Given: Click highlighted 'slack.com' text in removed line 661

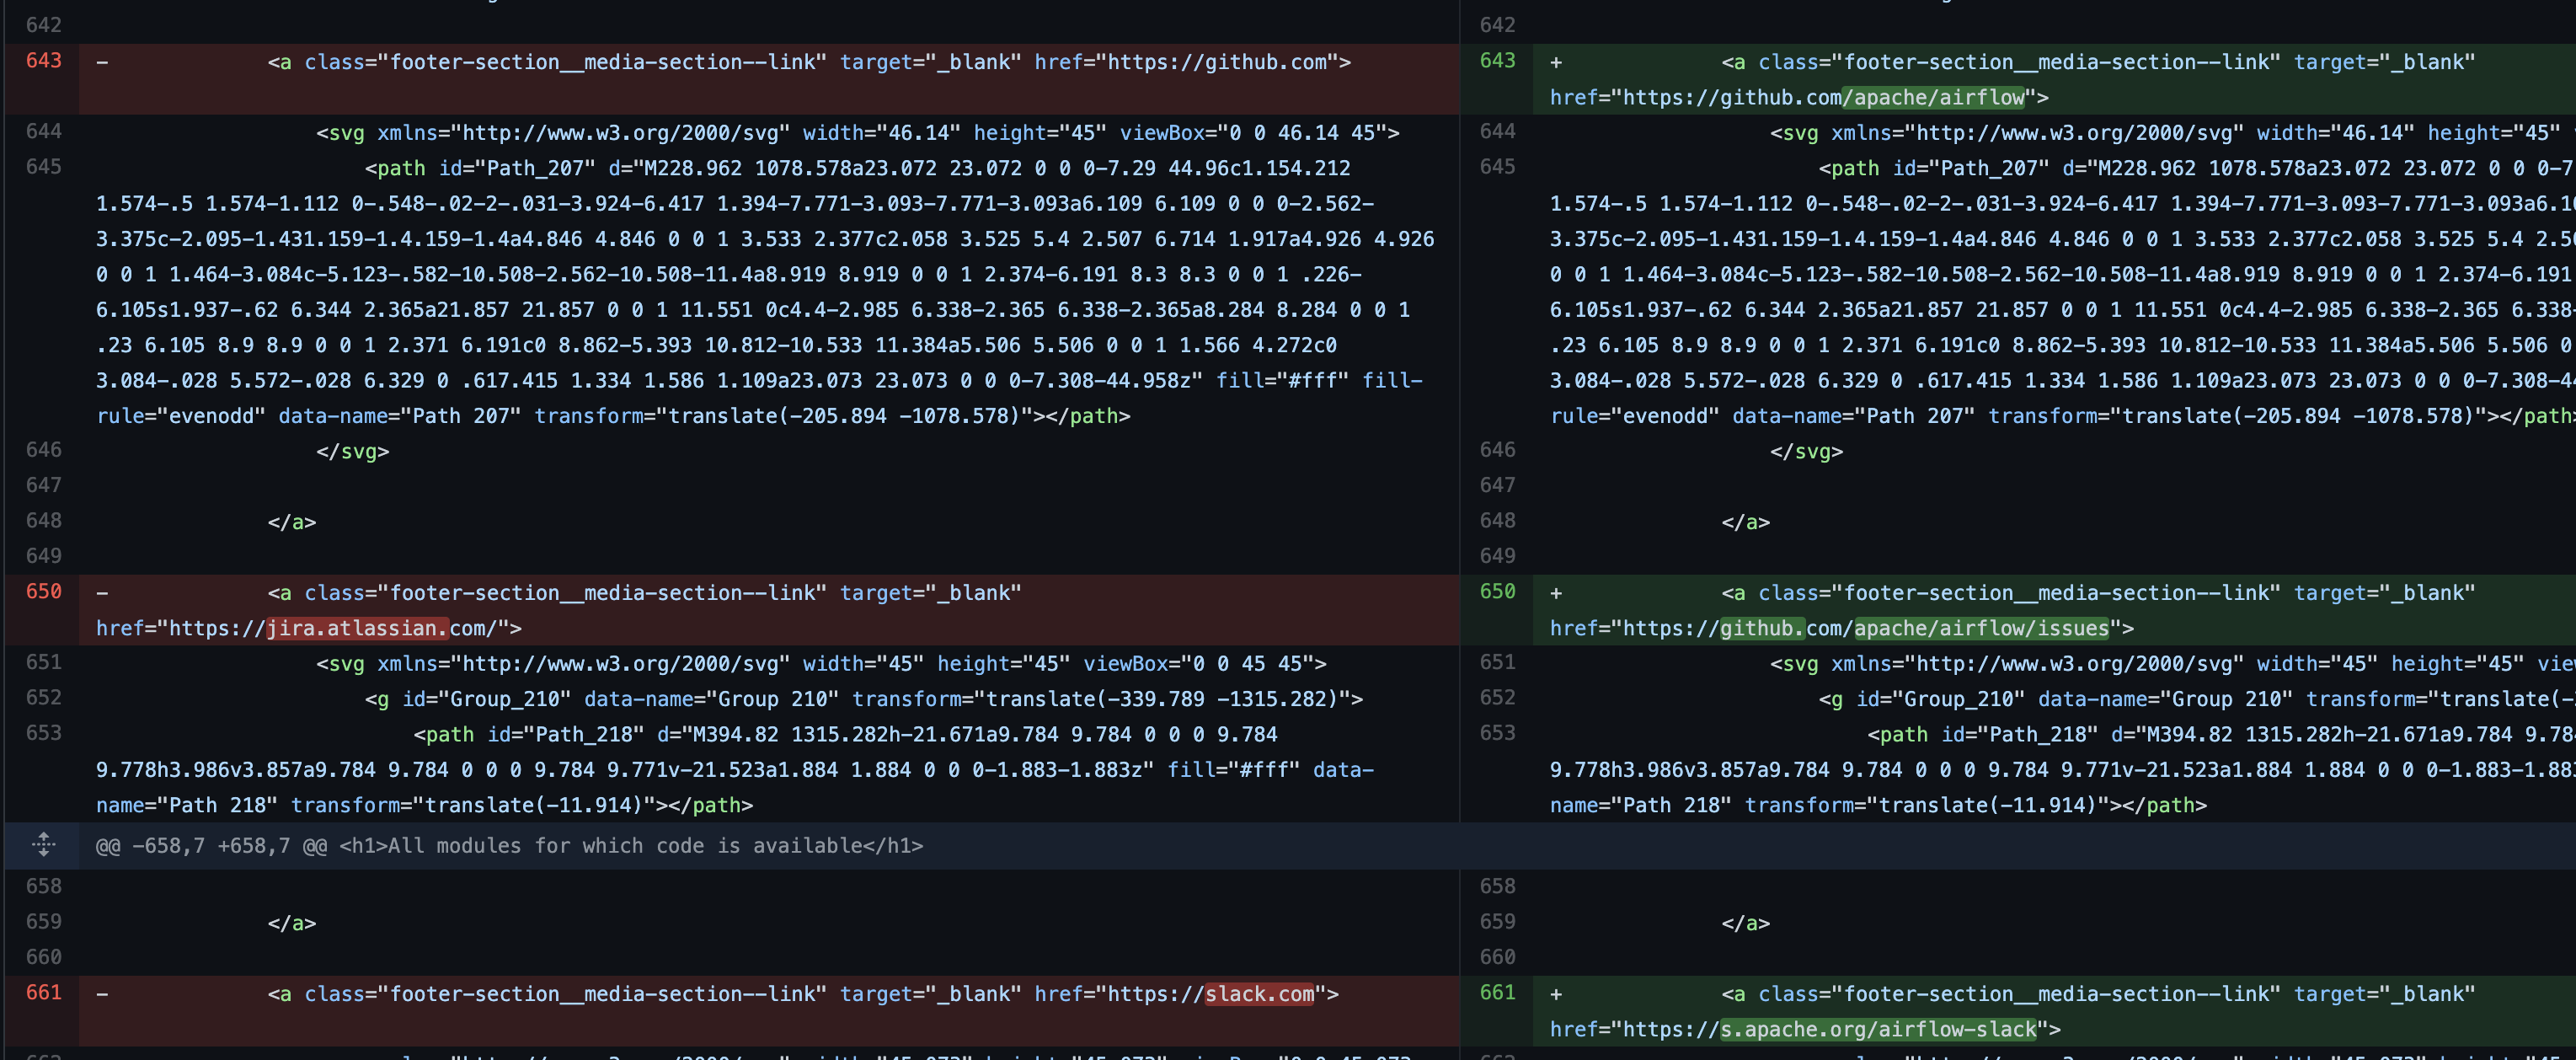Looking at the screenshot, I should point(1259,994).
